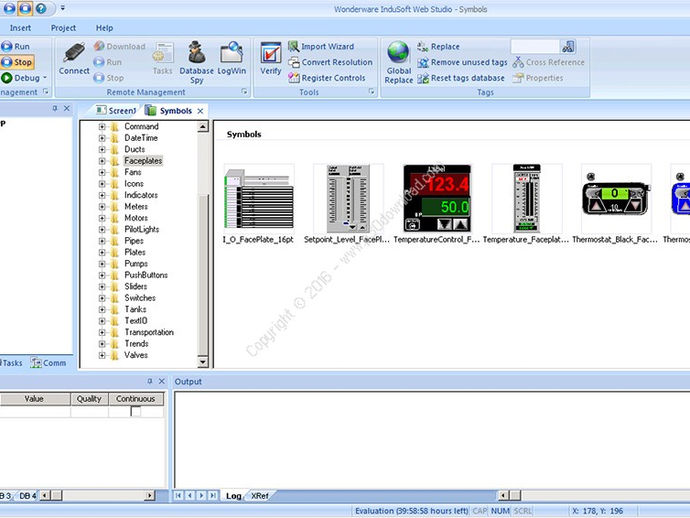Open Remote Management dialog launcher
This screenshot has width=690, height=518.
click(244, 92)
